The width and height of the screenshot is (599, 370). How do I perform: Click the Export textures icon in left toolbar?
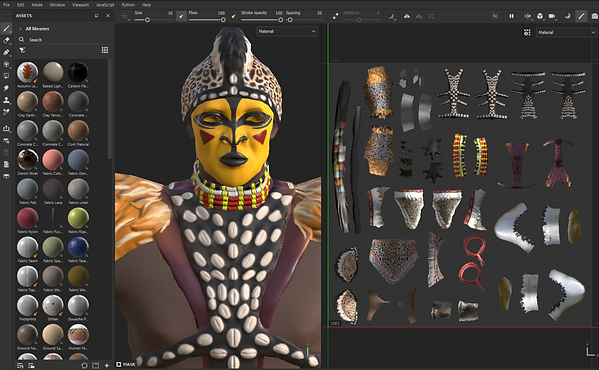pyautogui.click(x=6, y=129)
